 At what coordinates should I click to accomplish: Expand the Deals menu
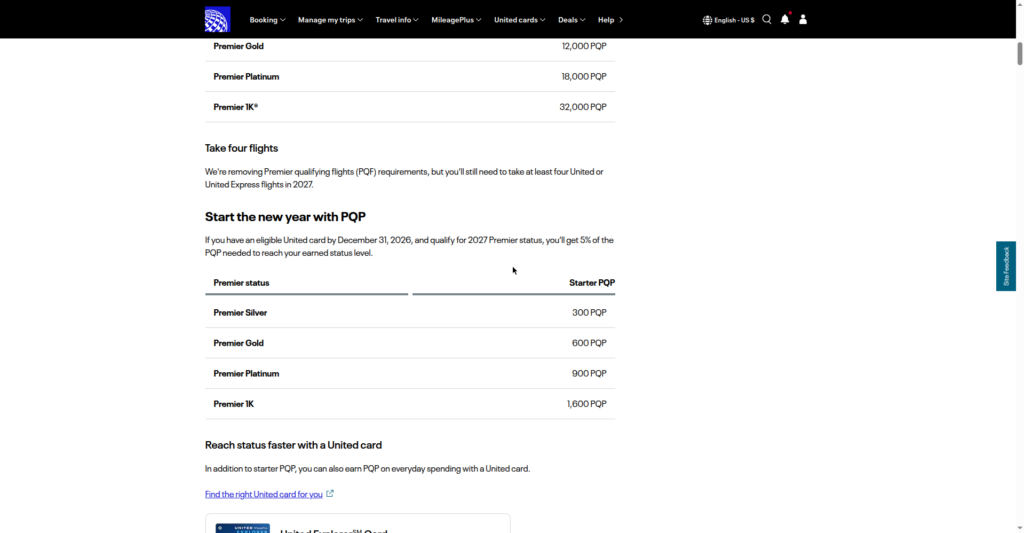pos(571,20)
